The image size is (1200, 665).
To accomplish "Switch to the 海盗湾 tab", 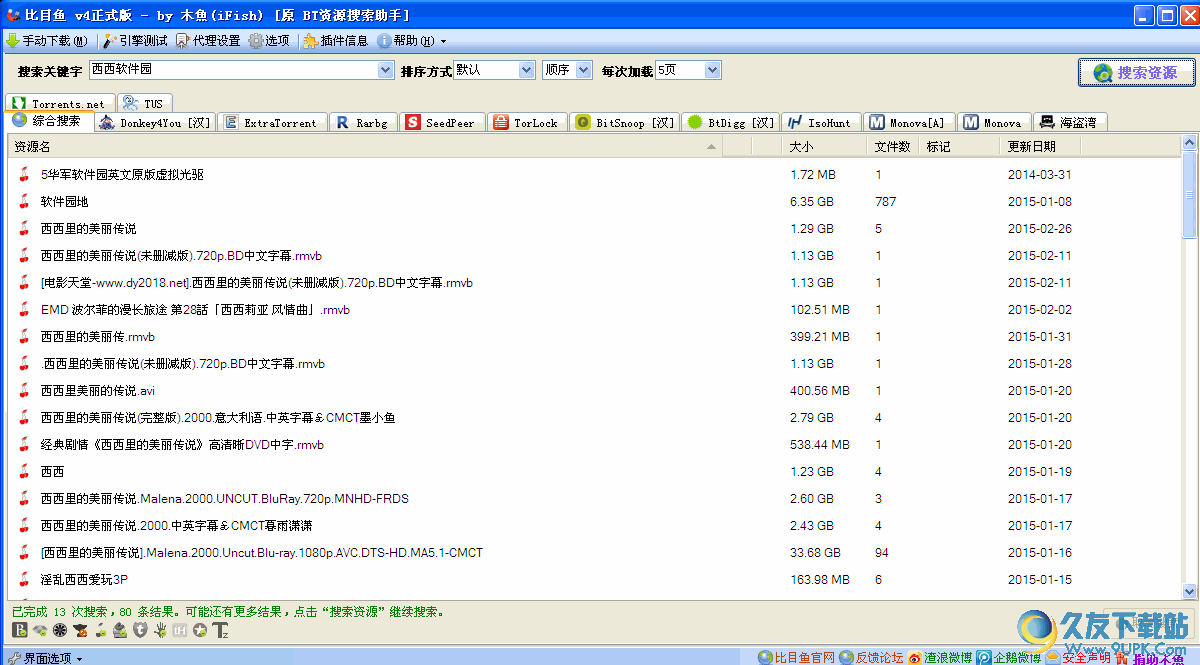I will click(x=1070, y=122).
